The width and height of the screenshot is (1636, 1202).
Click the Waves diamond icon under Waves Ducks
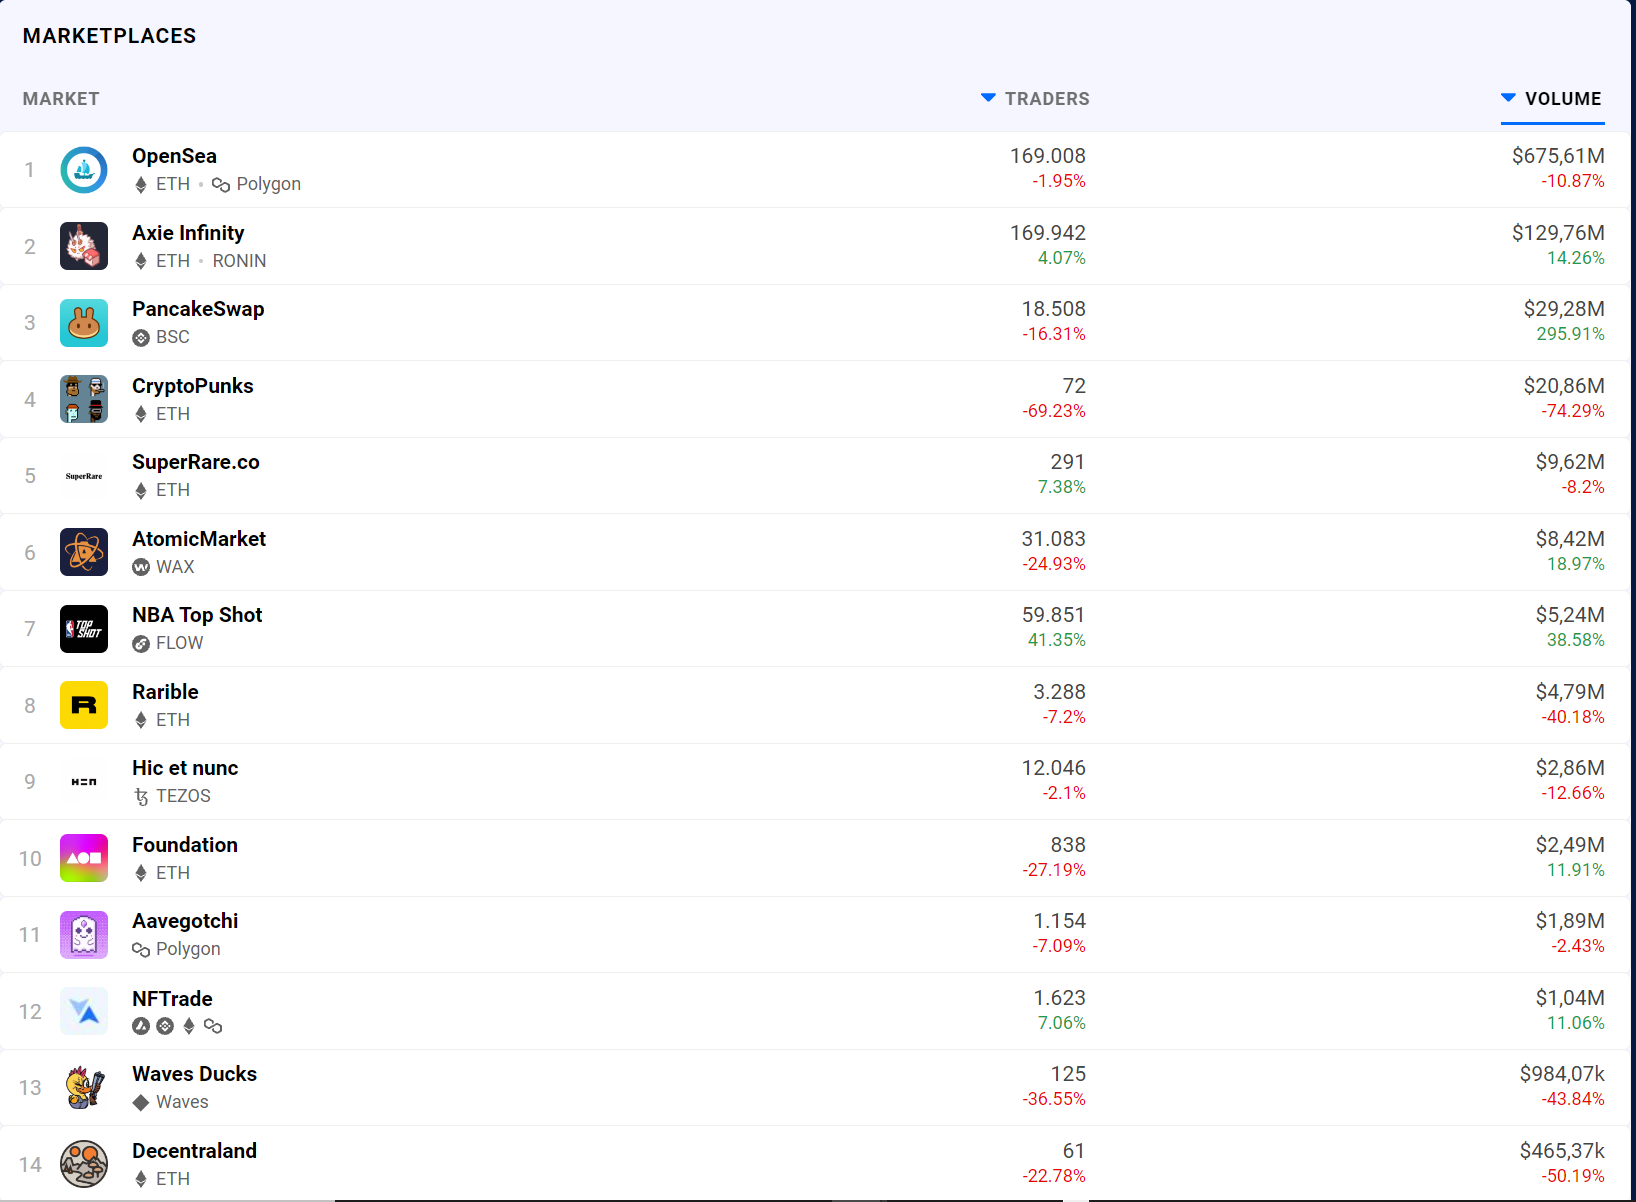click(141, 1103)
